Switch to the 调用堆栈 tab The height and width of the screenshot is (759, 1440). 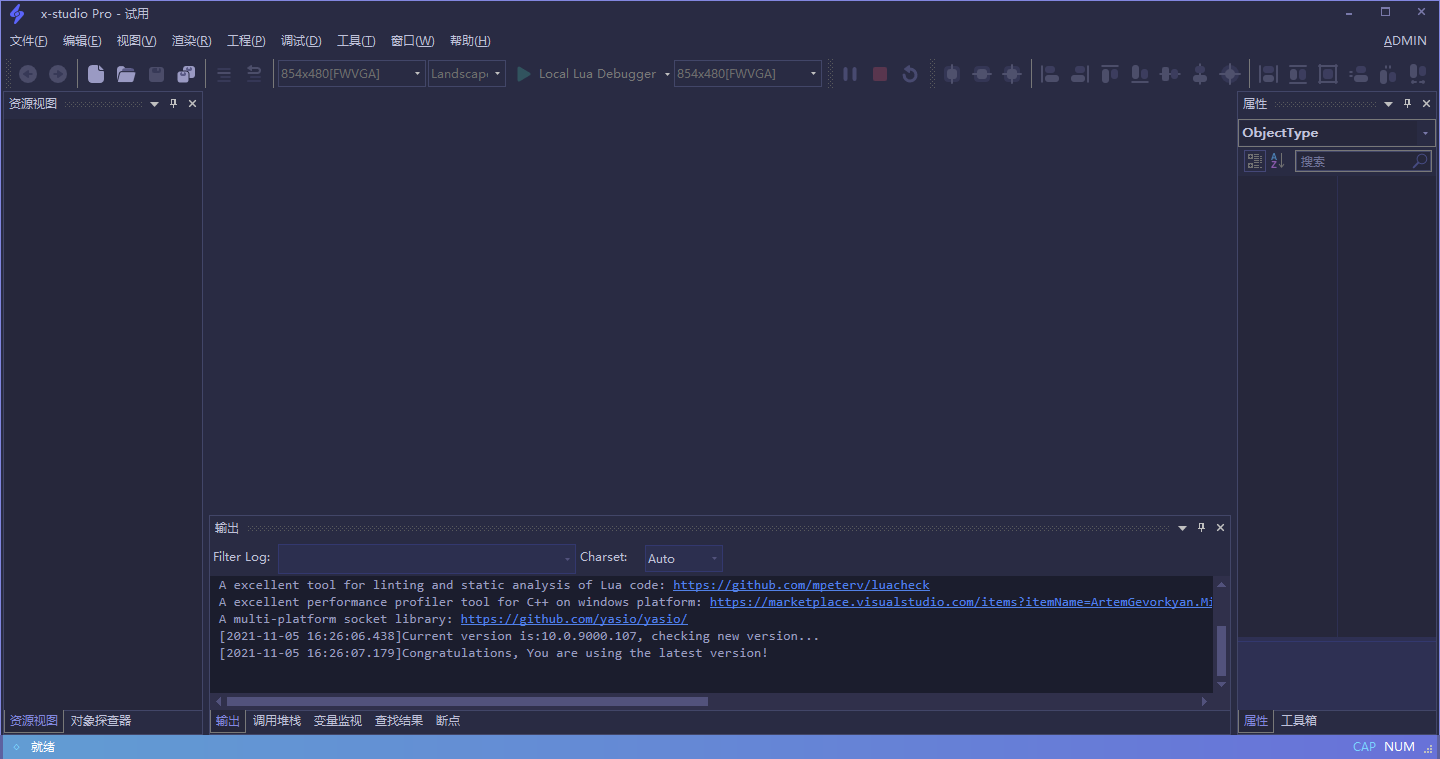277,721
